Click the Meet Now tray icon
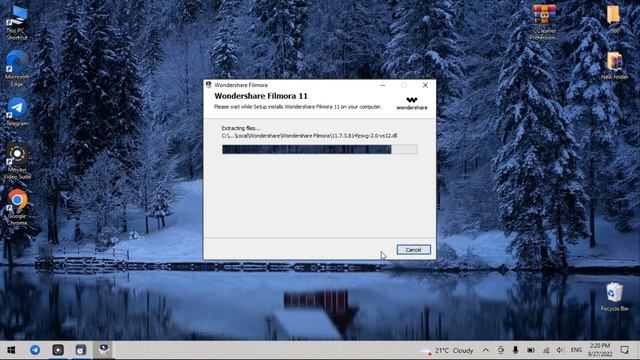The width and height of the screenshot is (640, 360). coord(500,350)
